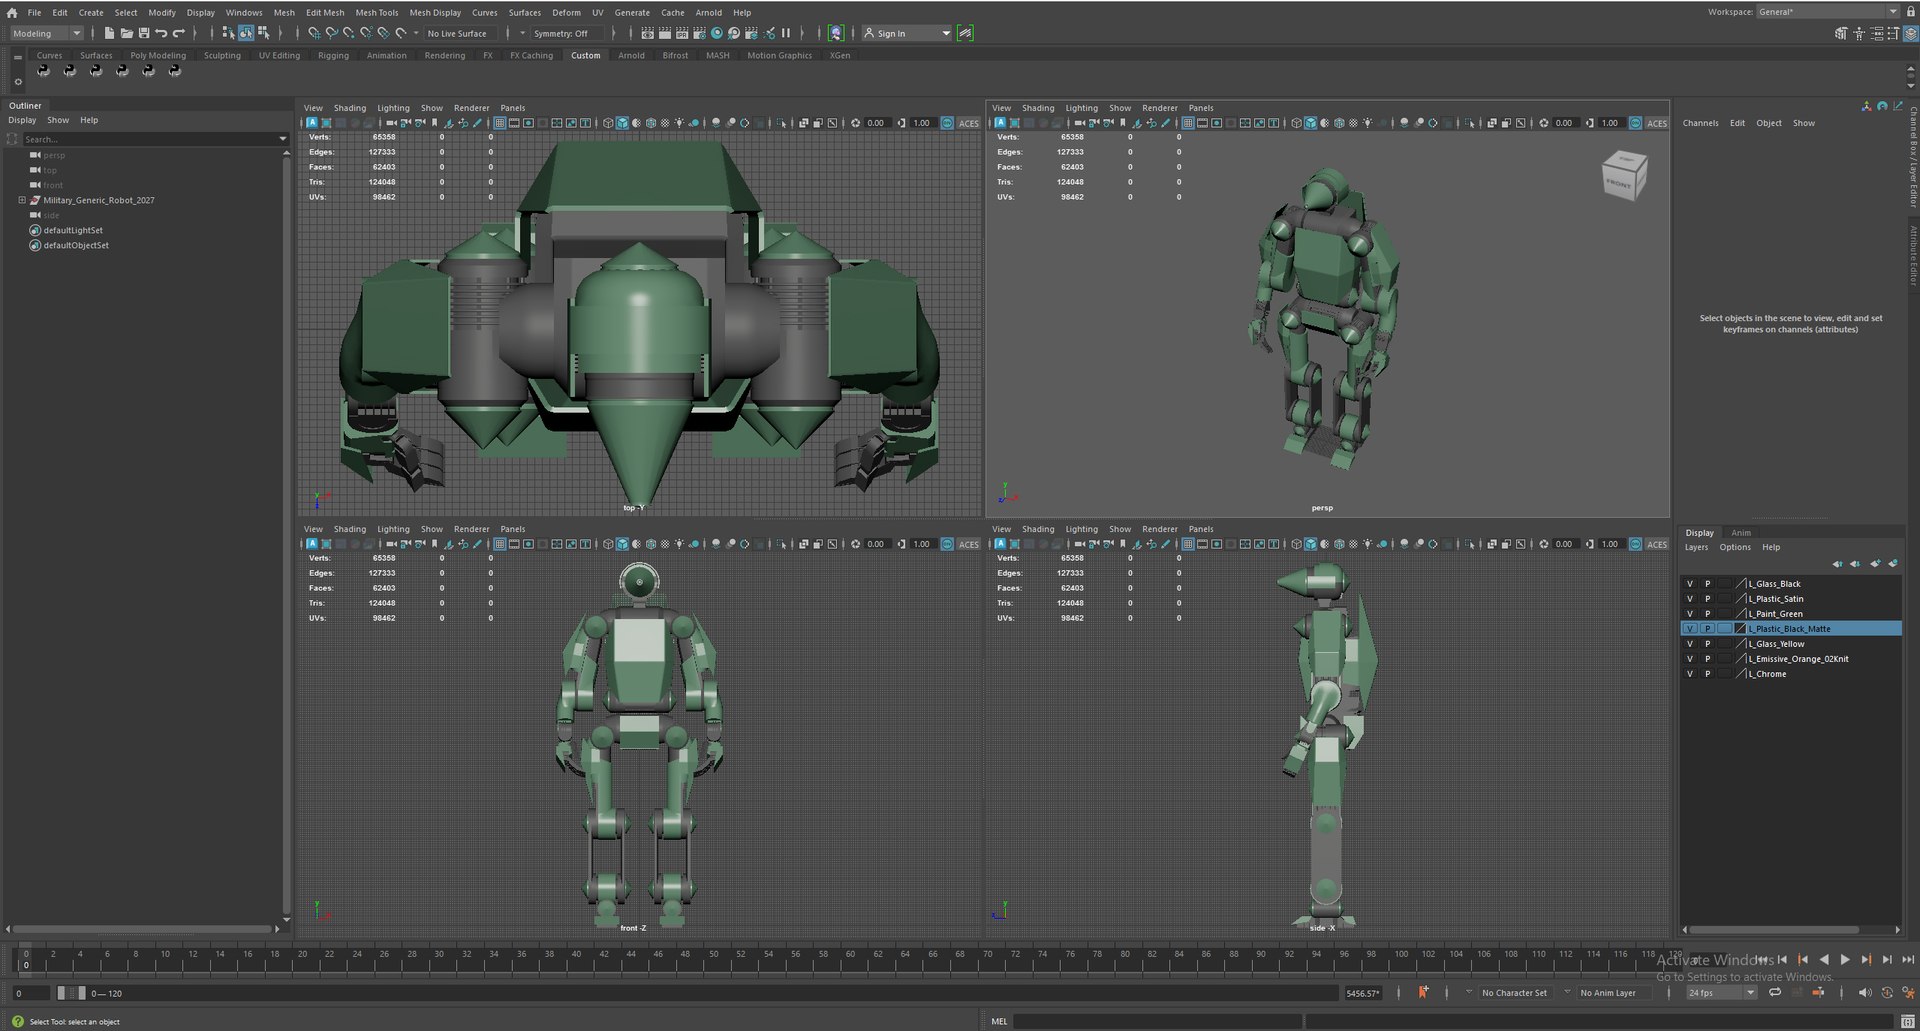Click the bookmark icon on range slider bar
Viewport: 1920px width, 1031px height.
(1423, 992)
